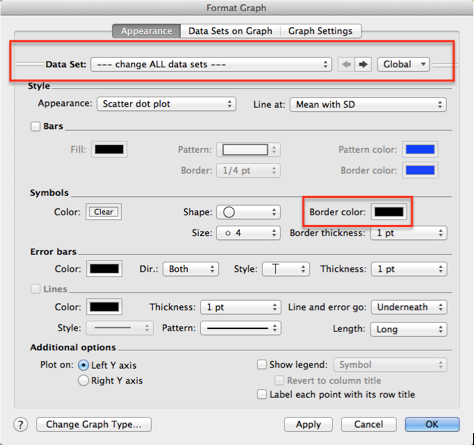475x446 pixels.
Task: Open the Bars Pattern dropdown
Action: 248,150
